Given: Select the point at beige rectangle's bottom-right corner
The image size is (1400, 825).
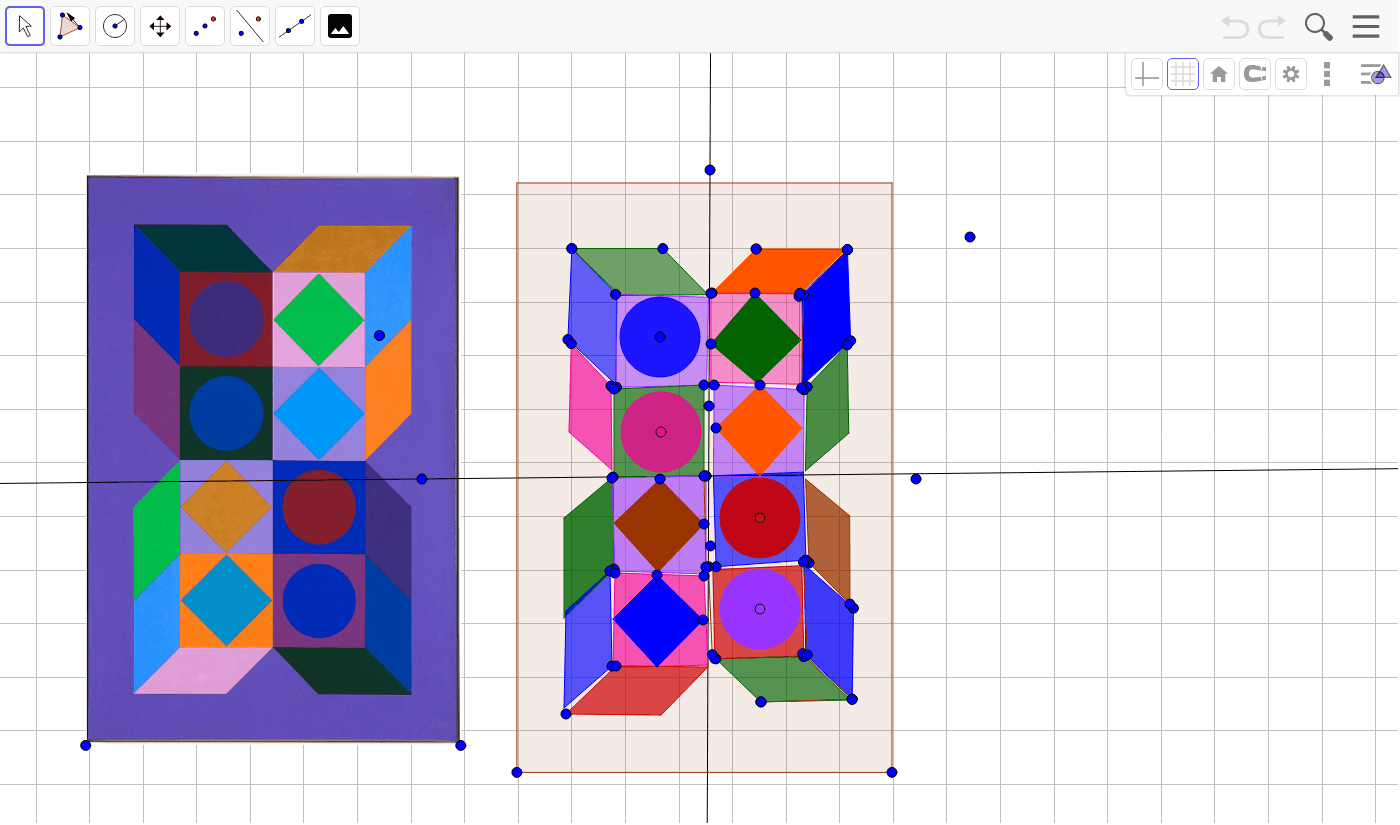Looking at the screenshot, I should click(892, 772).
